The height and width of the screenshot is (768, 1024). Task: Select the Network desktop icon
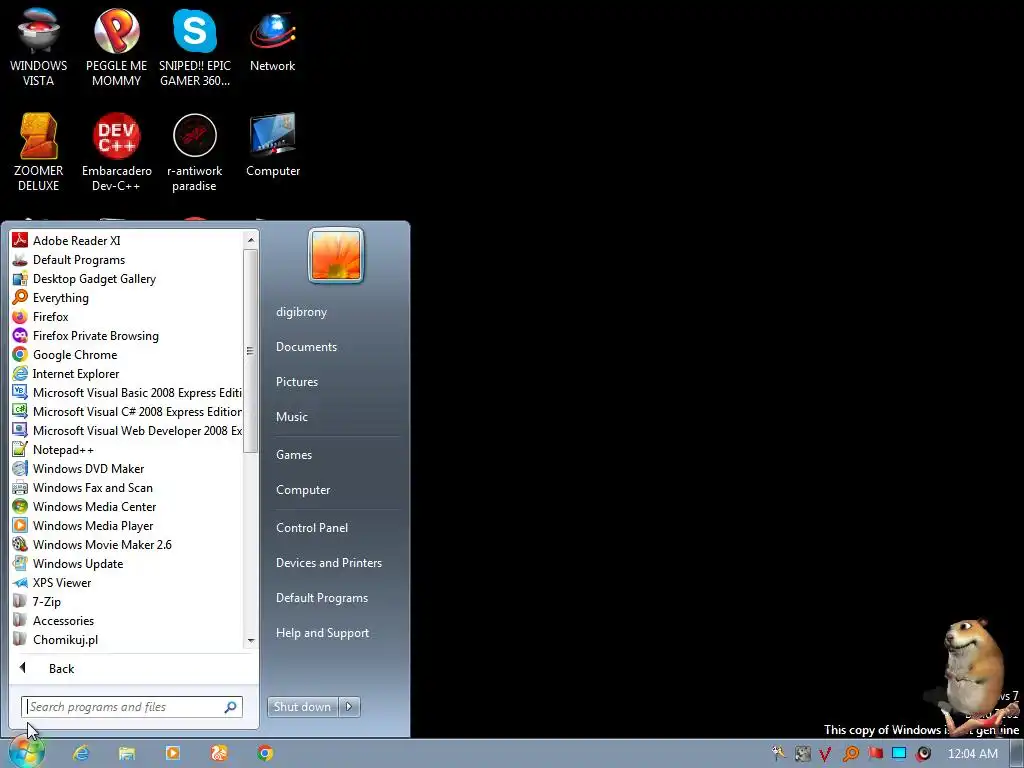(272, 40)
